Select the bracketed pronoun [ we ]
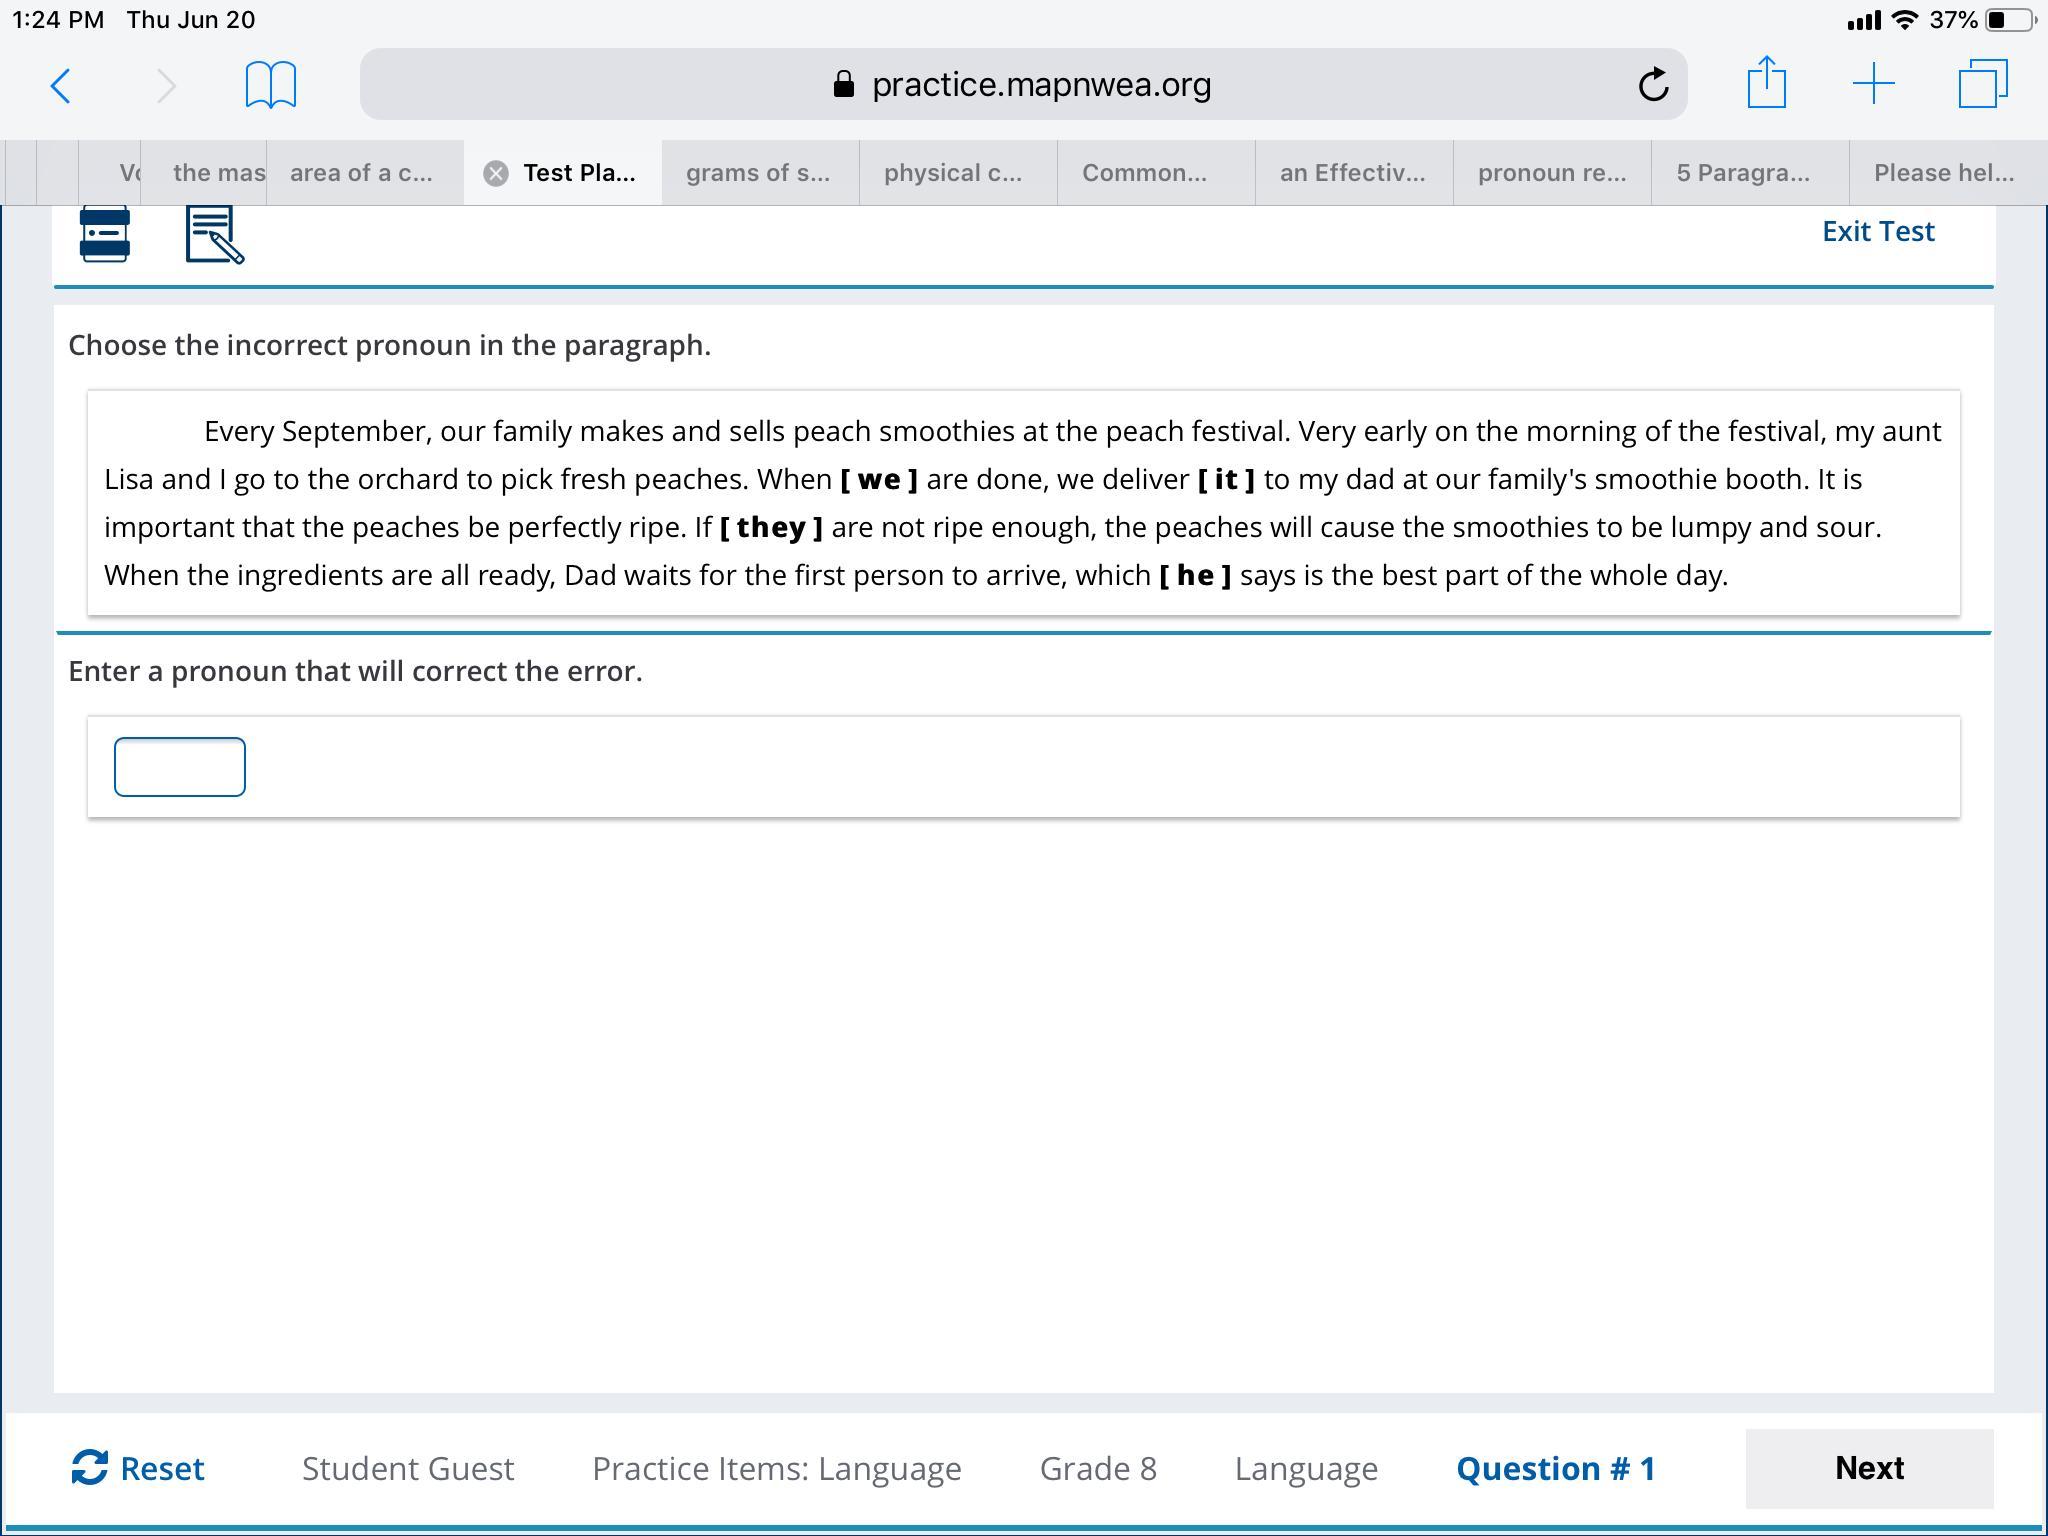Image resolution: width=2048 pixels, height=1536 pixels. (x=878, y=480)
